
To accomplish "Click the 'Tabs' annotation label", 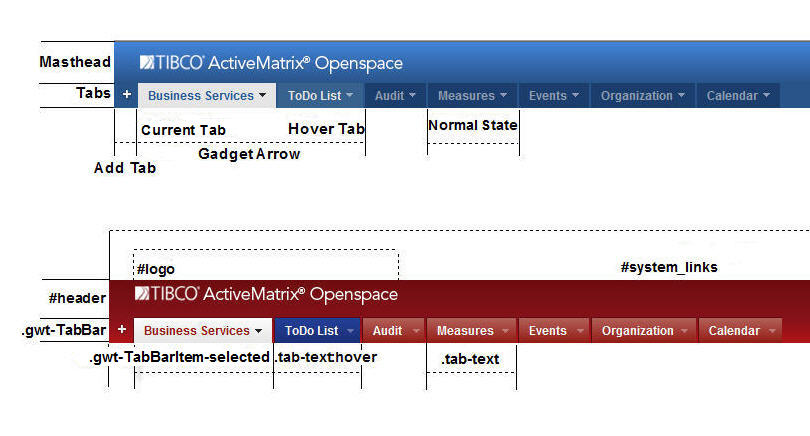I will click(94, 93).
